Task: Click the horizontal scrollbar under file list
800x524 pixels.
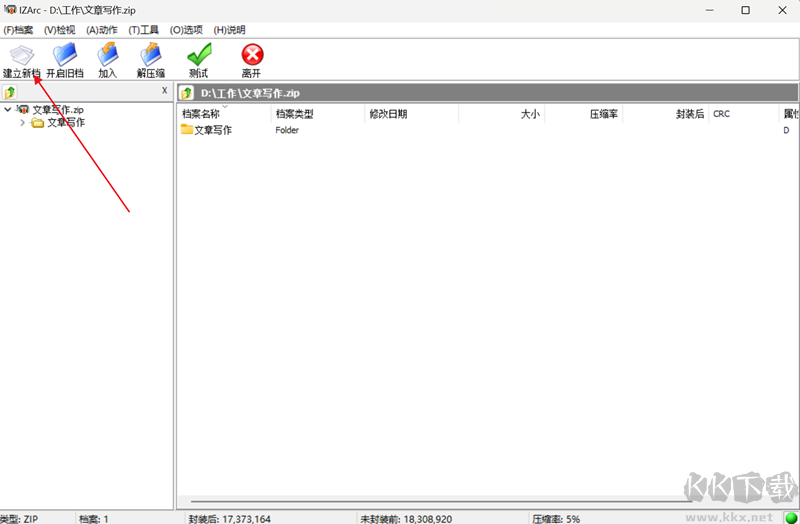Action: pyautogui.click(x=440, y=501)
